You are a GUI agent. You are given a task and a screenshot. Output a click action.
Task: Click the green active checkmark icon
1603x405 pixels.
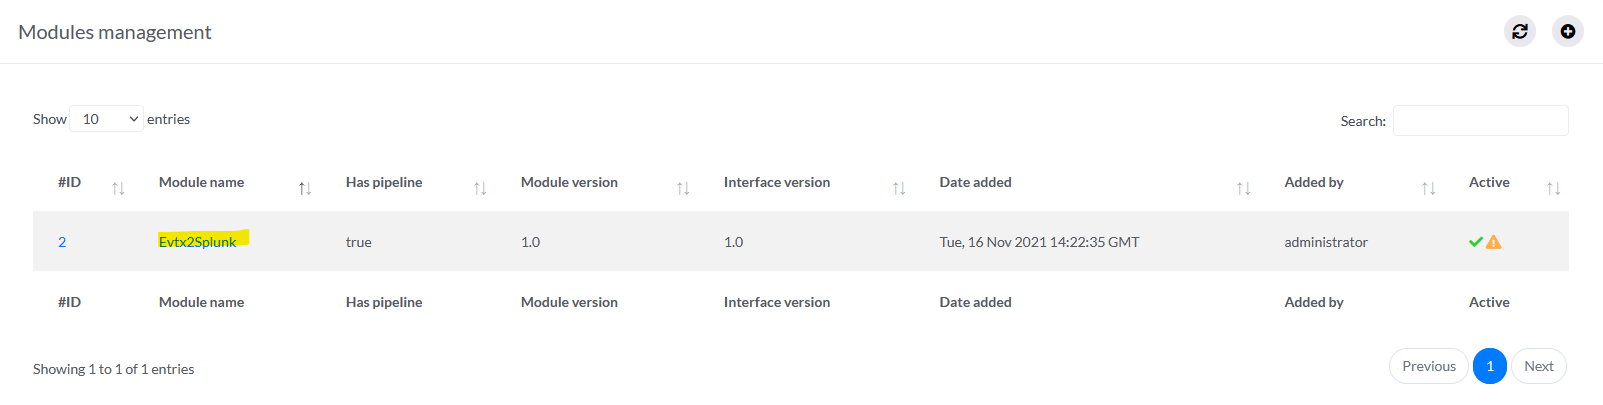(x=1475, y=242)
